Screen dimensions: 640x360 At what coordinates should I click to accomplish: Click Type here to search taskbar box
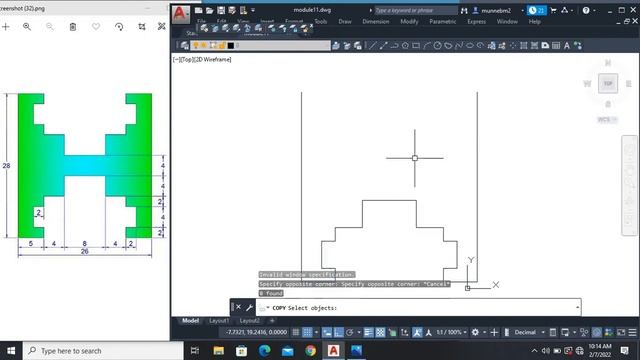coord(103,351)
